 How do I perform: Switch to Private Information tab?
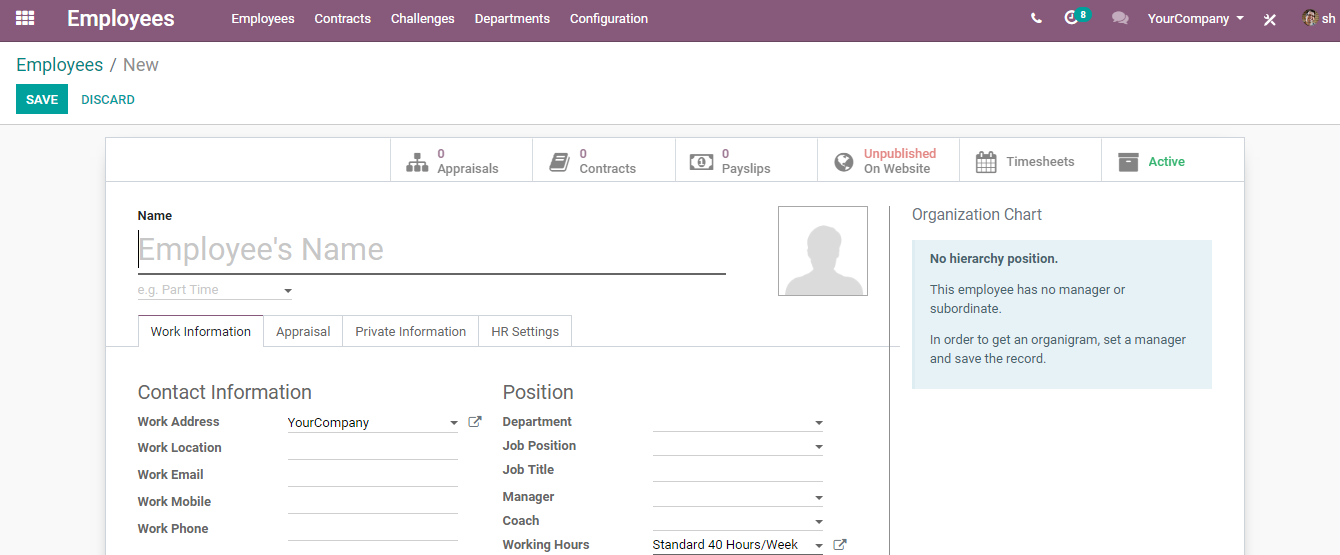[411, 331]
